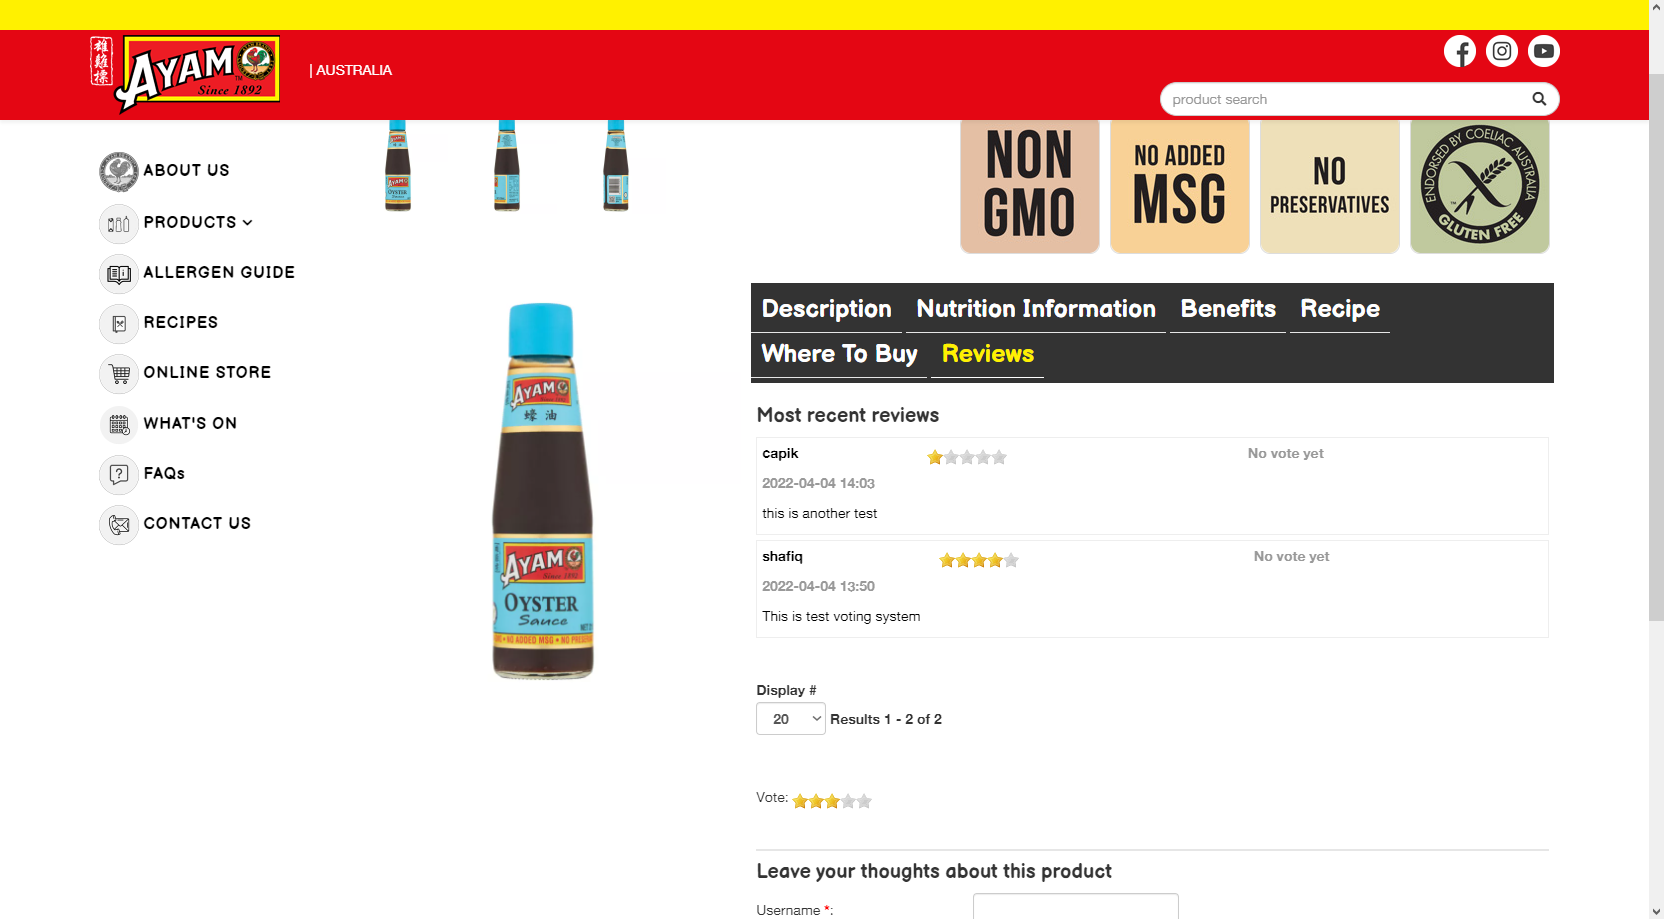Open the Display # results dropdown
This screenshot has height=919, width=1664.
(790, 719)
